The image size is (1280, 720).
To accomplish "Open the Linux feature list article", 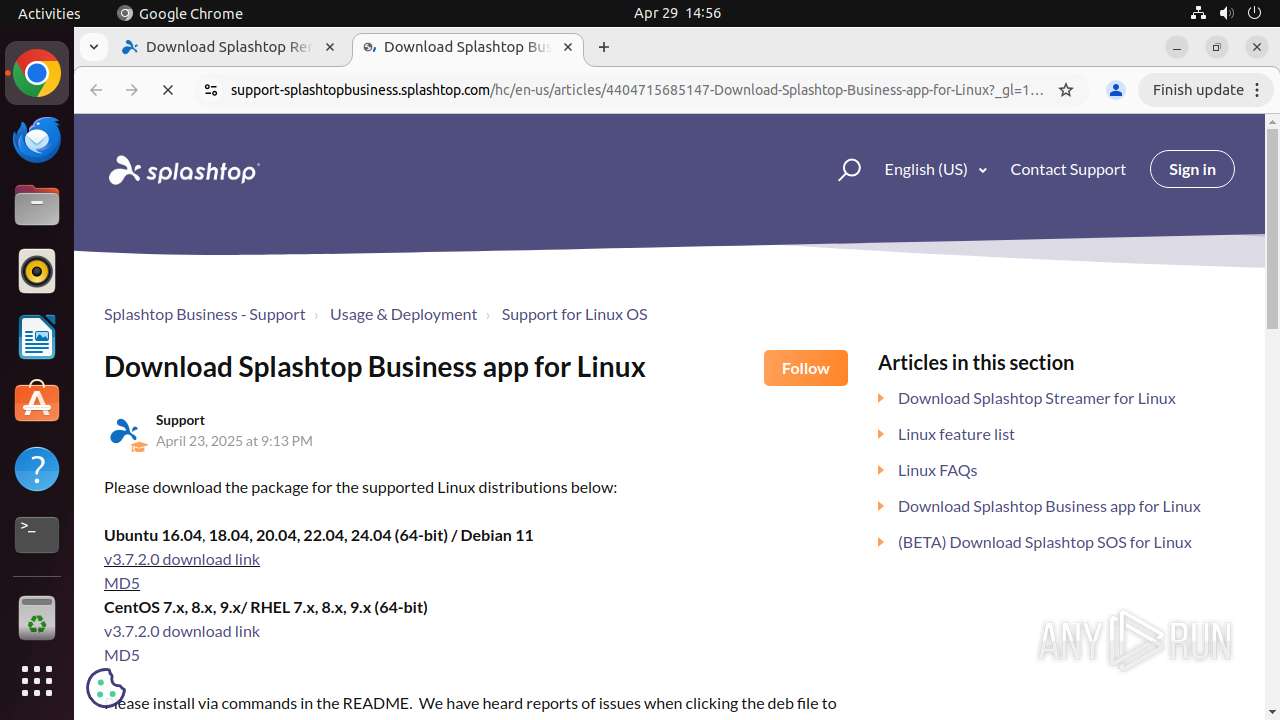I will pos(956,434).
